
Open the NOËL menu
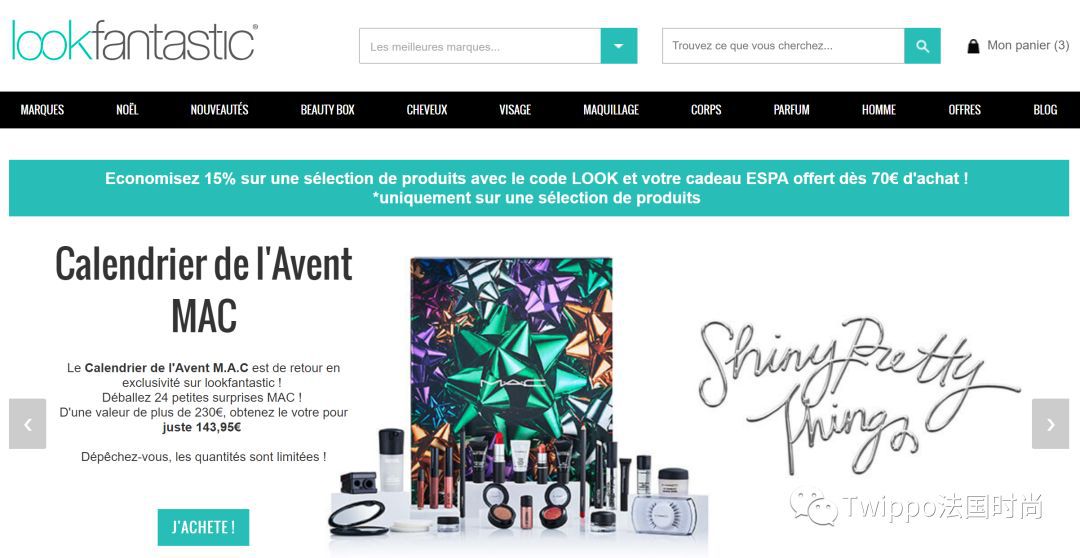point(127,110)
